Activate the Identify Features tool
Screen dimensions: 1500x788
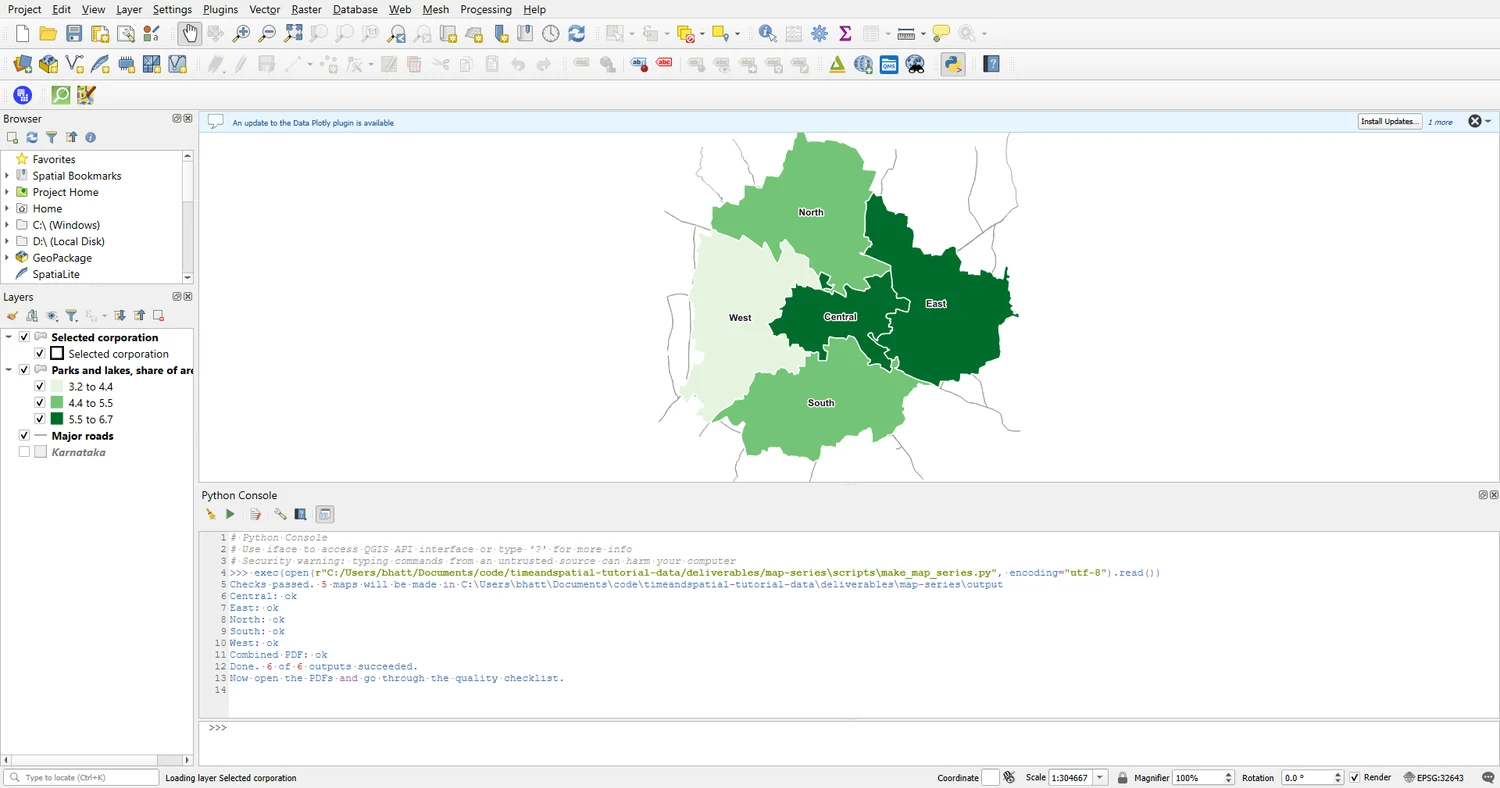tap(767, 34)
